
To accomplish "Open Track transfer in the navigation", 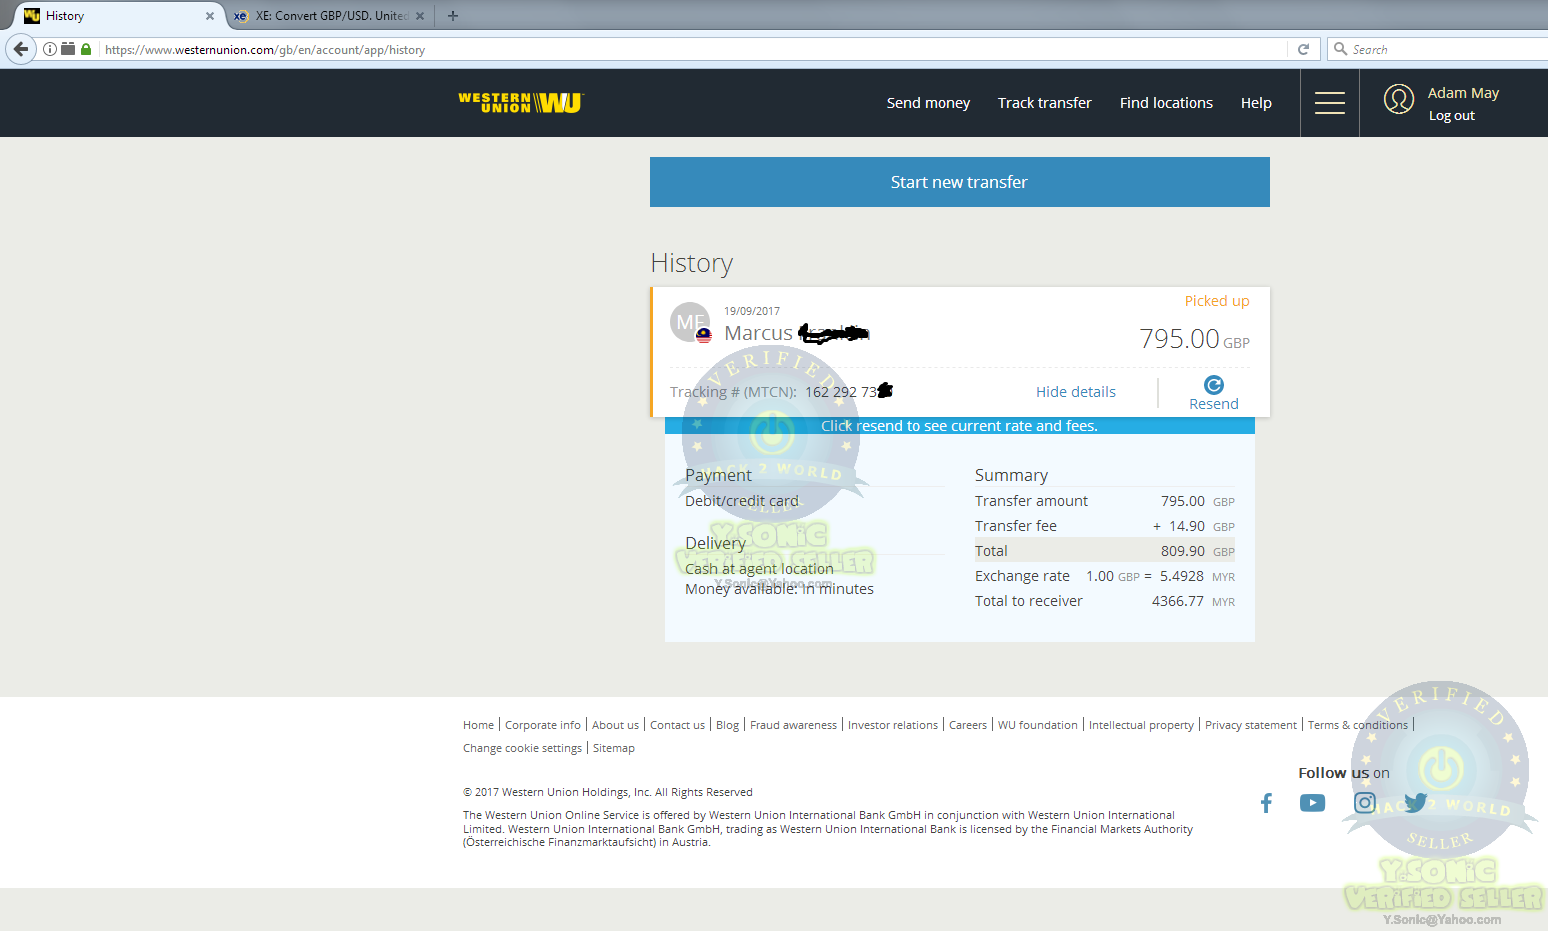I will [1044, 103].
